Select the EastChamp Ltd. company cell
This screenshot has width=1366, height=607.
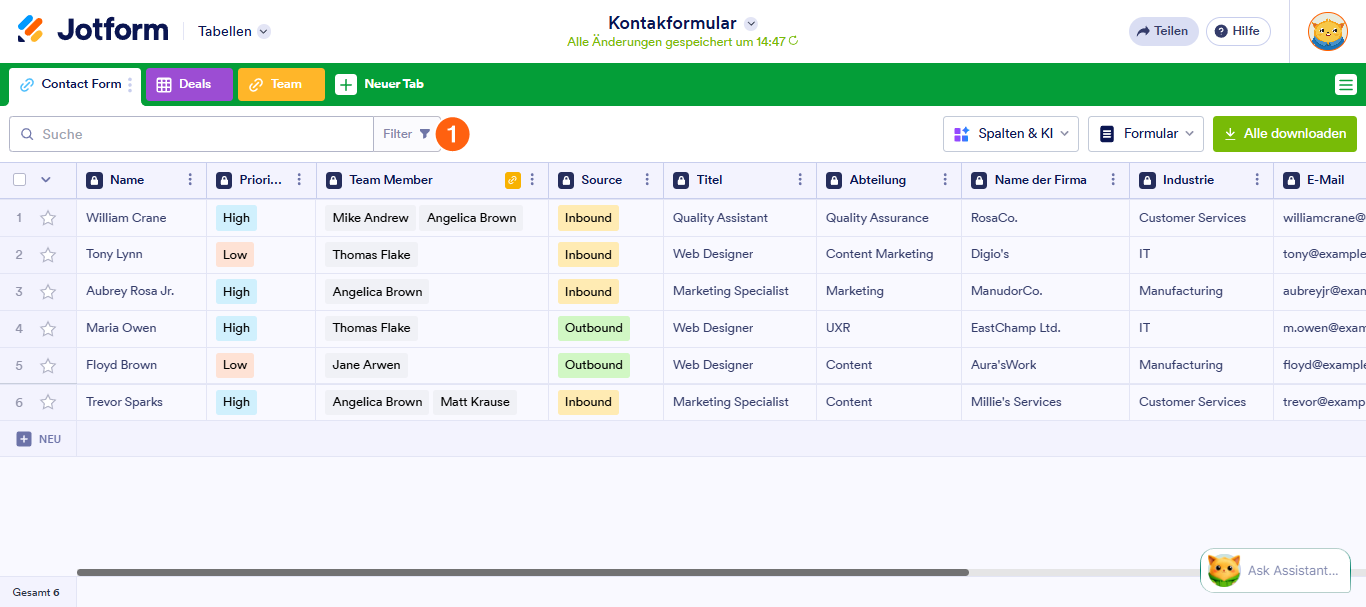(x=1046, y=328)
